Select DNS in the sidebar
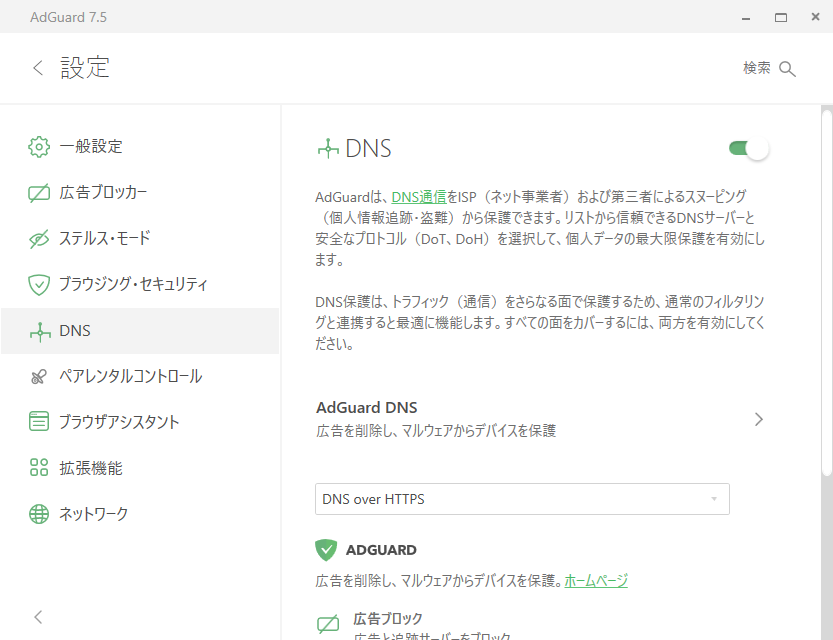This screenshot has width=833, height=640. pos(140,331)
